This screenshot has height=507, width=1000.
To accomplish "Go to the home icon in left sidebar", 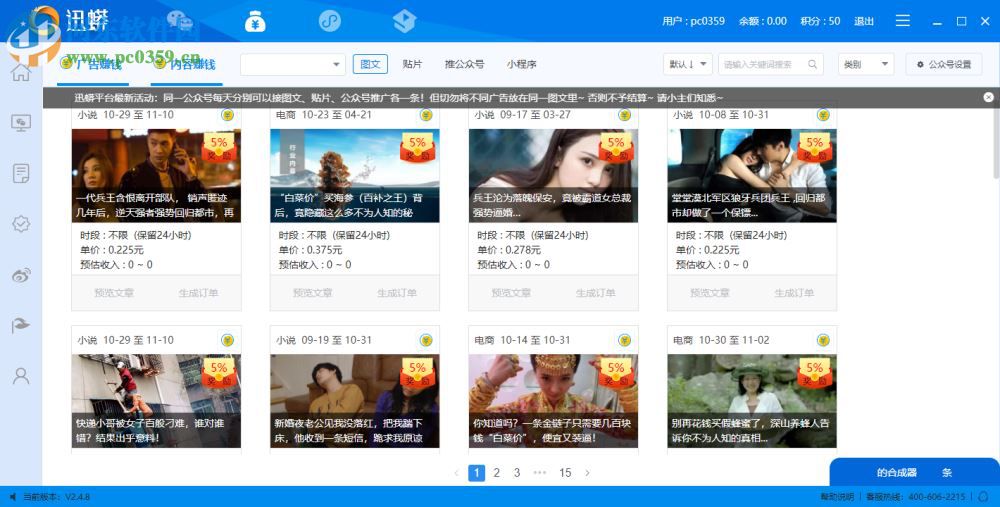I will (x=20, y=72).
